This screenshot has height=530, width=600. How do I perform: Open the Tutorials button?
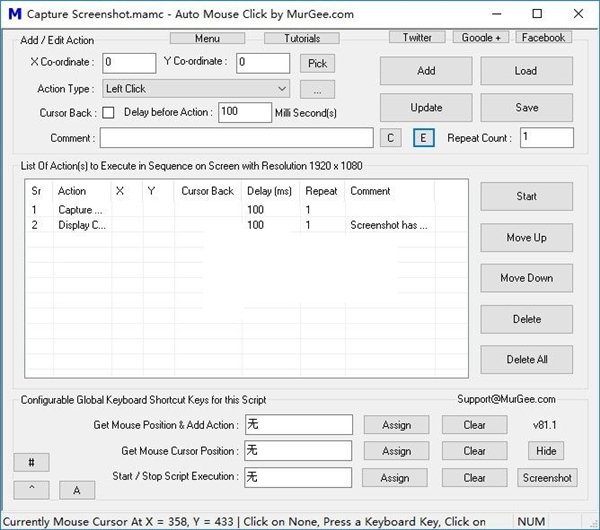302,38
